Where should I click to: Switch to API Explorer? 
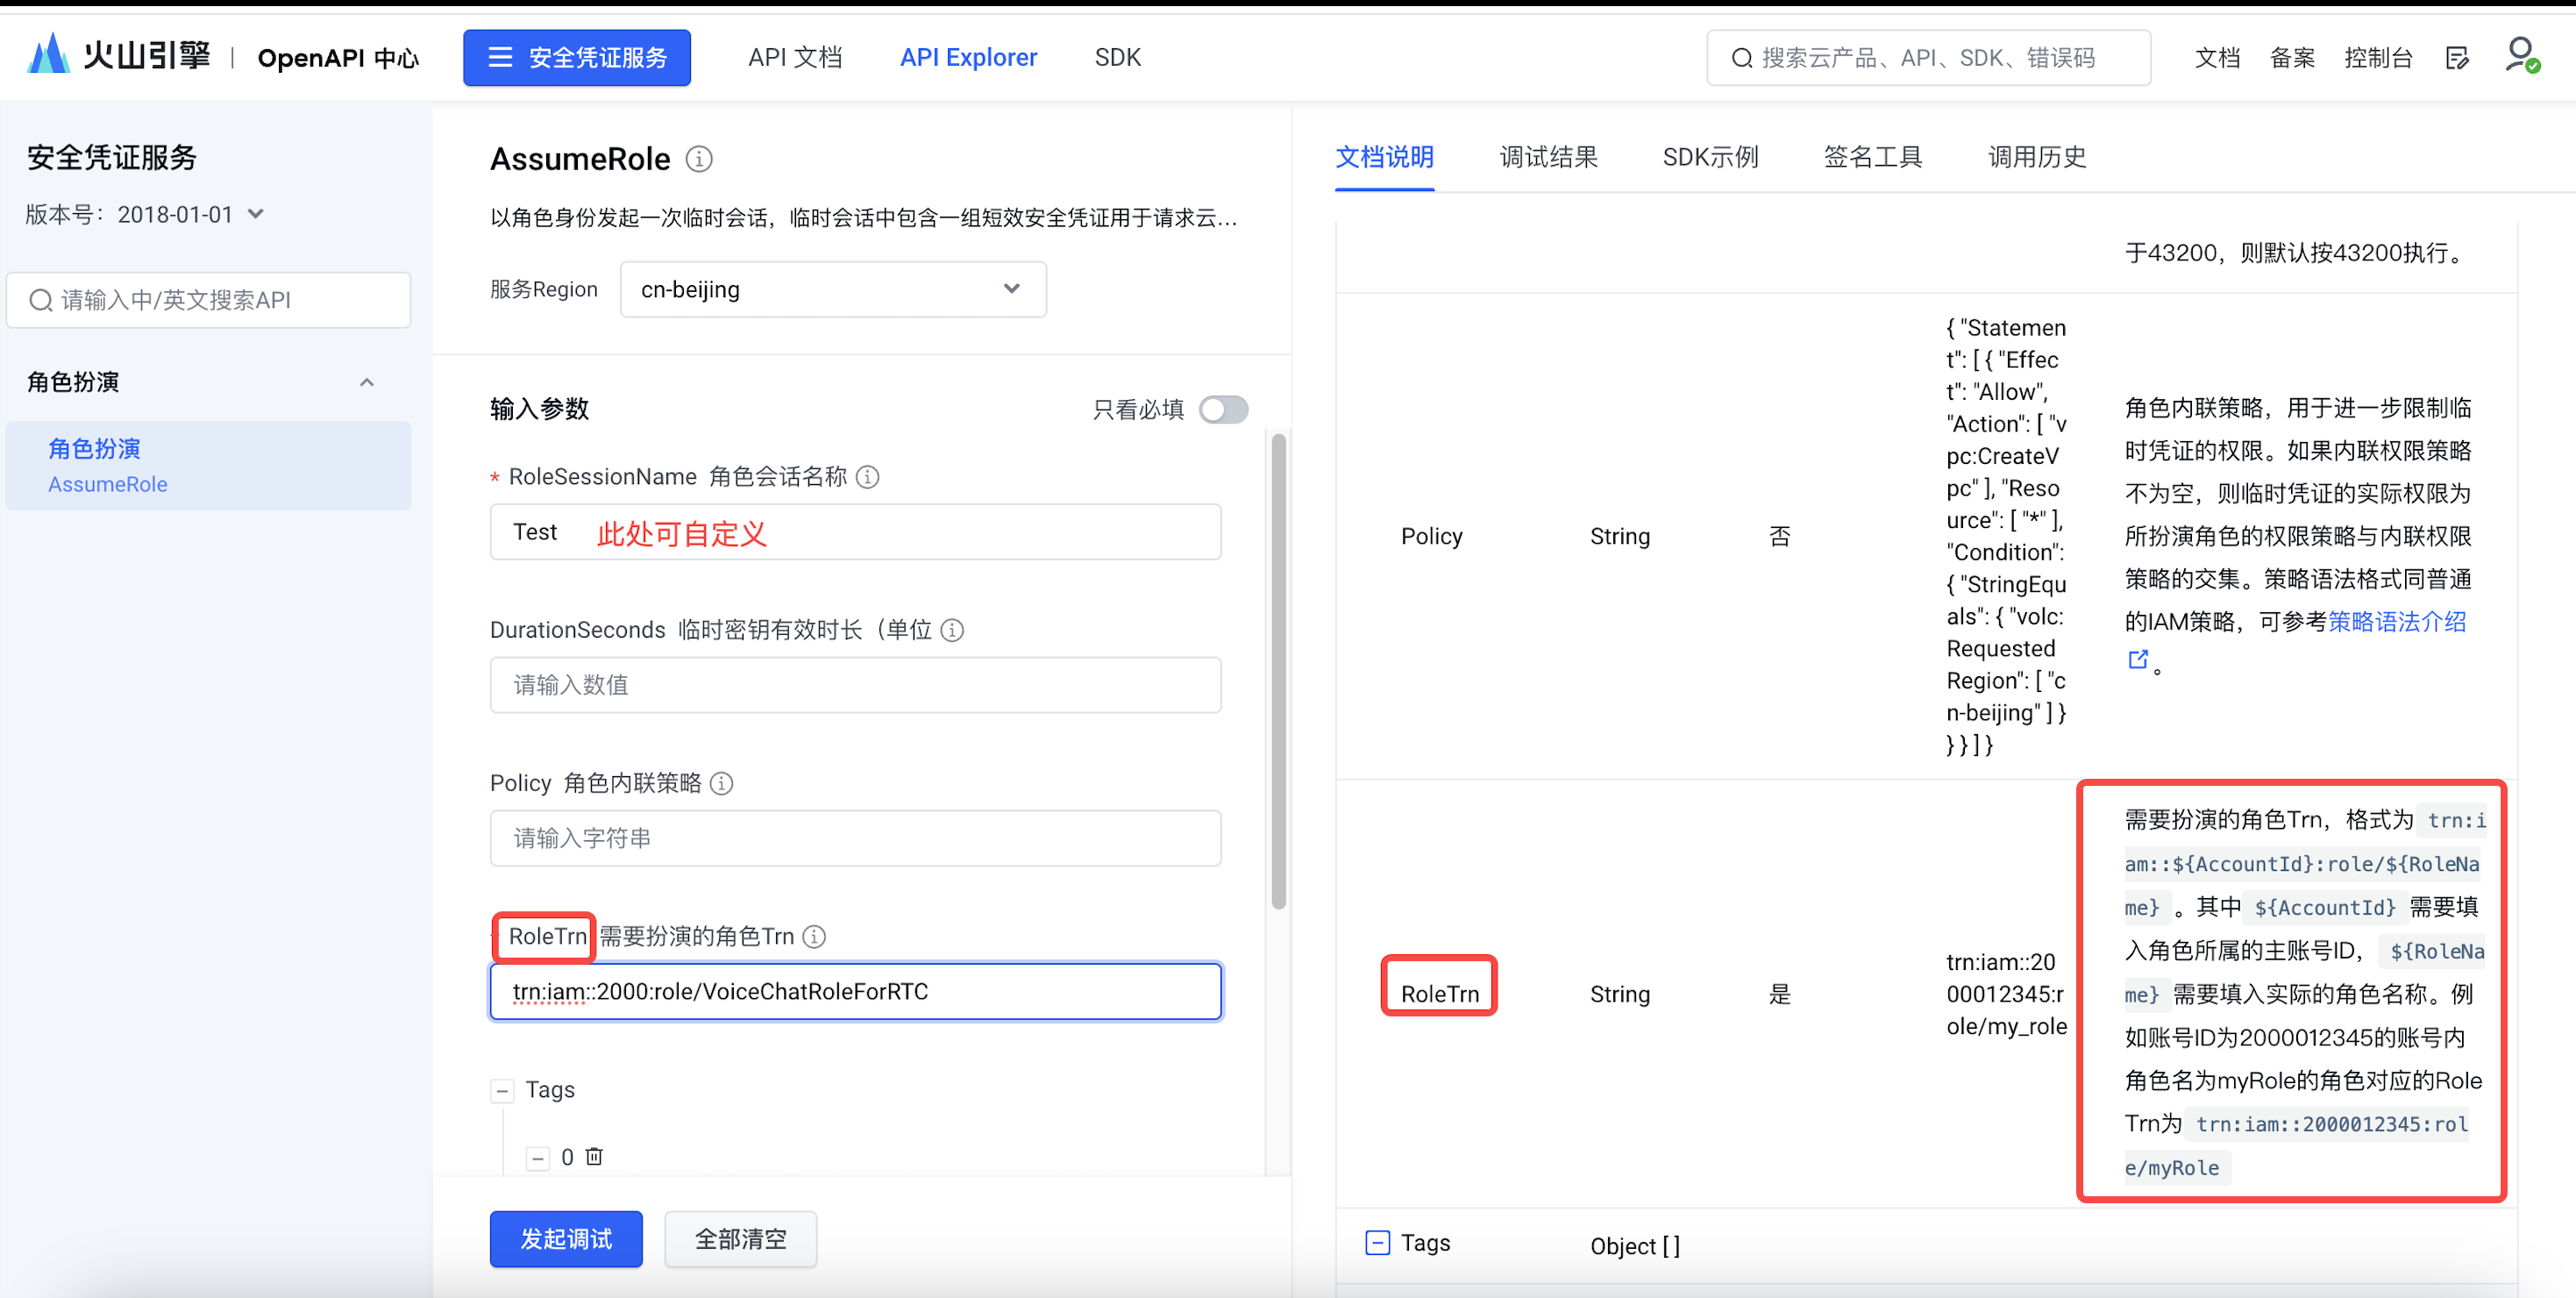pyautogui.click(x=968, y=58)
